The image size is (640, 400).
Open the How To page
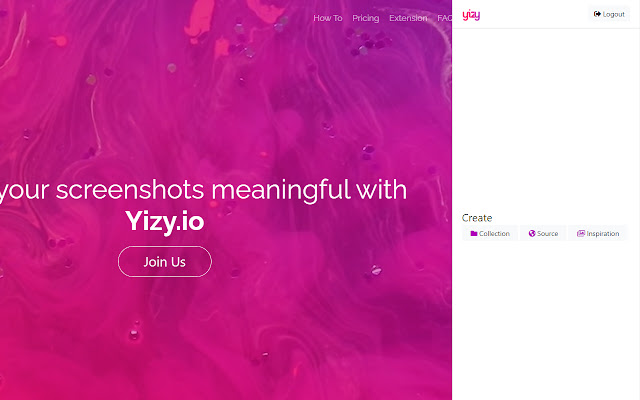[x=328, y=18]
